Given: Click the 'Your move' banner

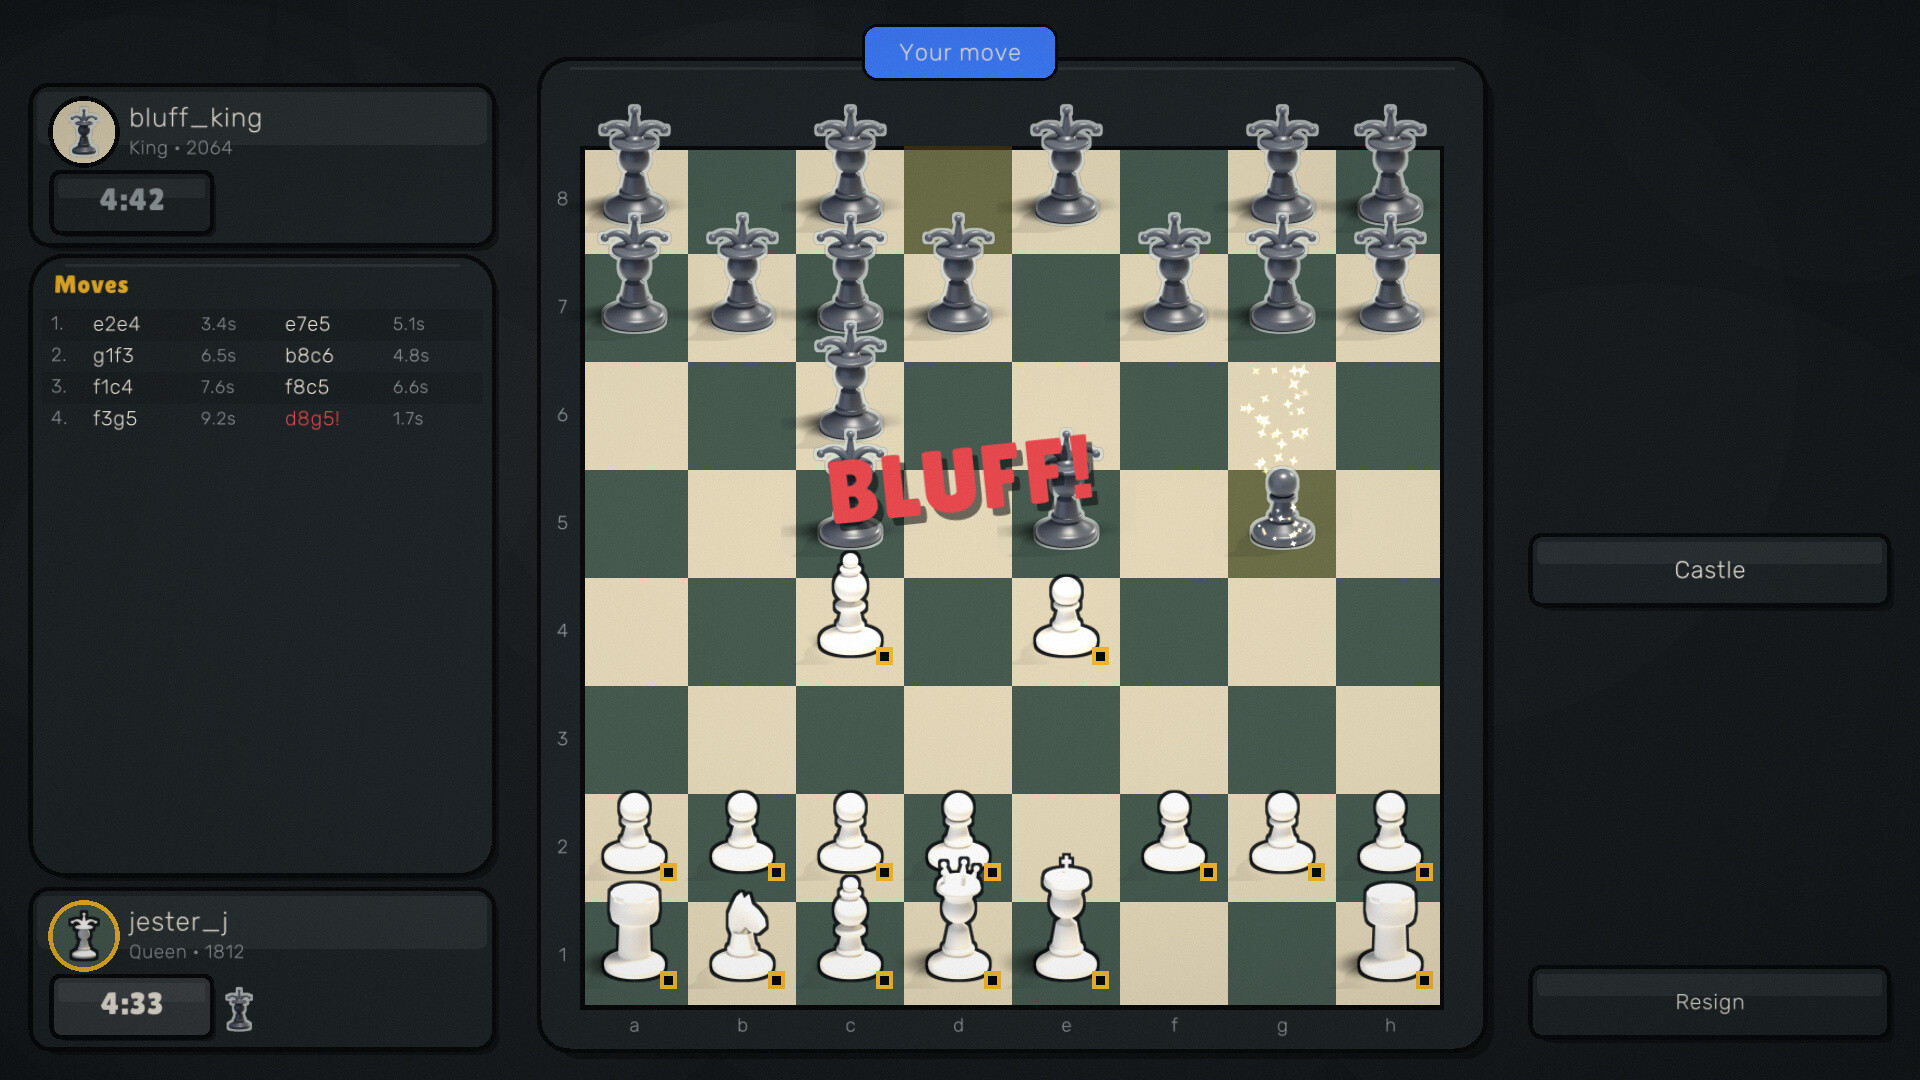Looking at the screenshot, I should [x=960, y=53].
